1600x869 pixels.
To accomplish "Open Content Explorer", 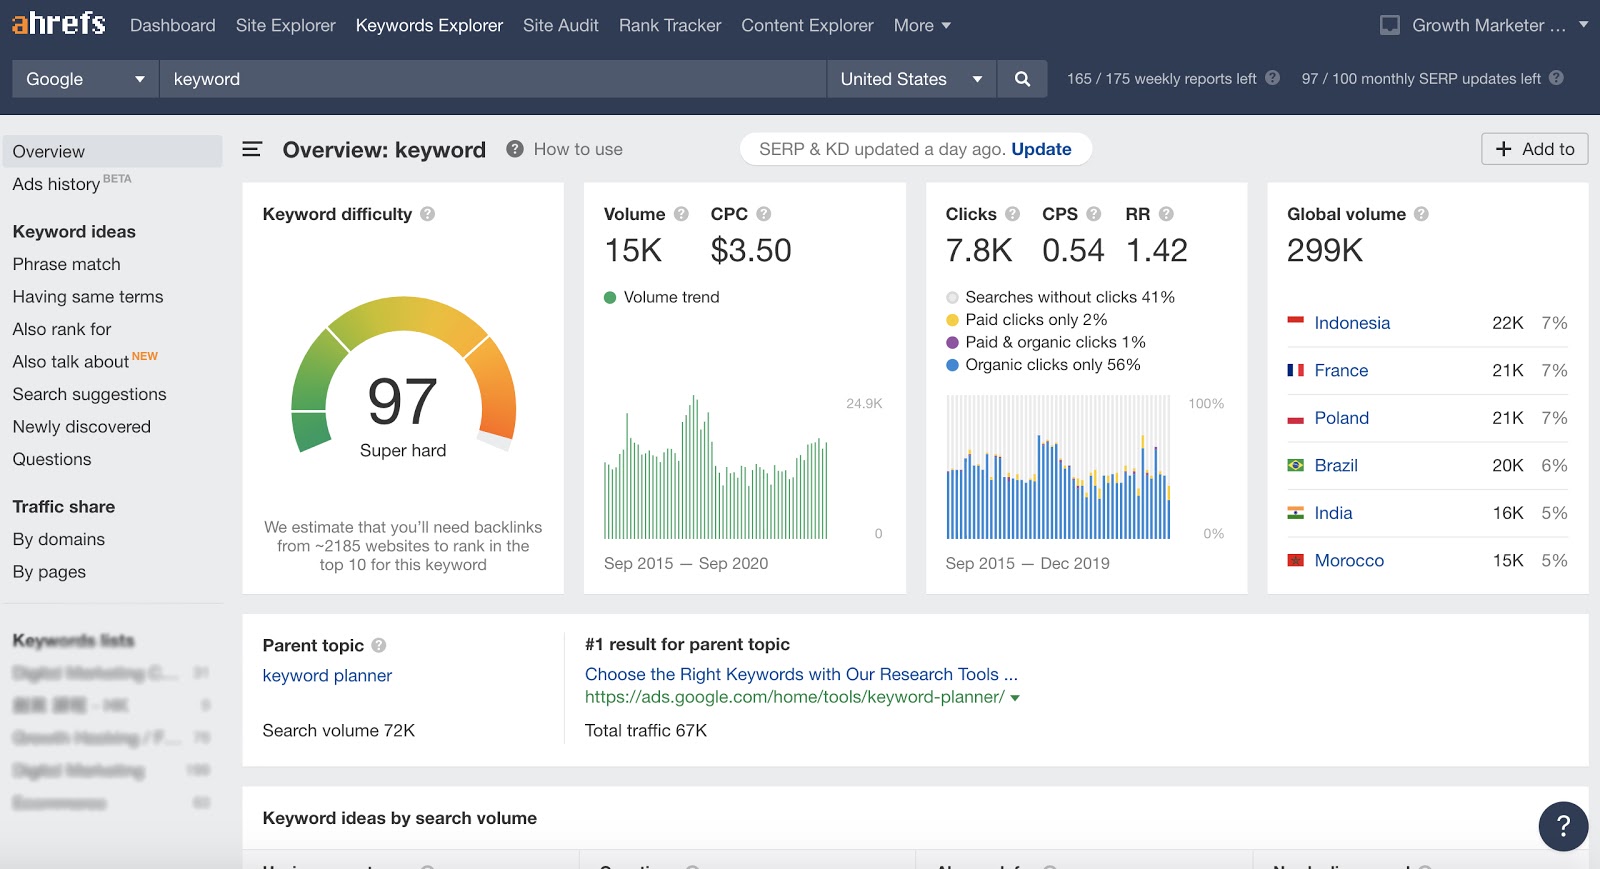I will 807,25.
